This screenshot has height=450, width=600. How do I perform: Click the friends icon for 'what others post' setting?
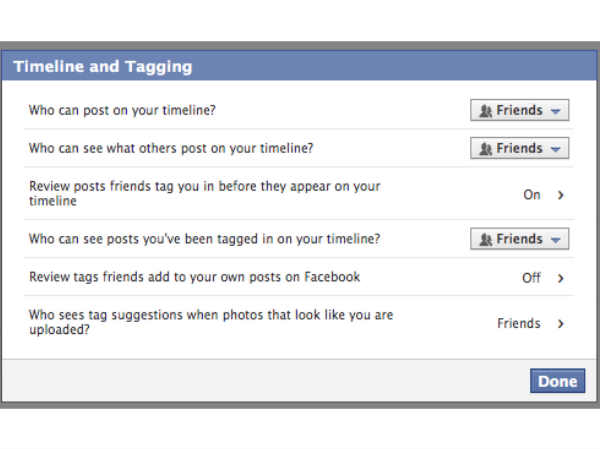485,149
